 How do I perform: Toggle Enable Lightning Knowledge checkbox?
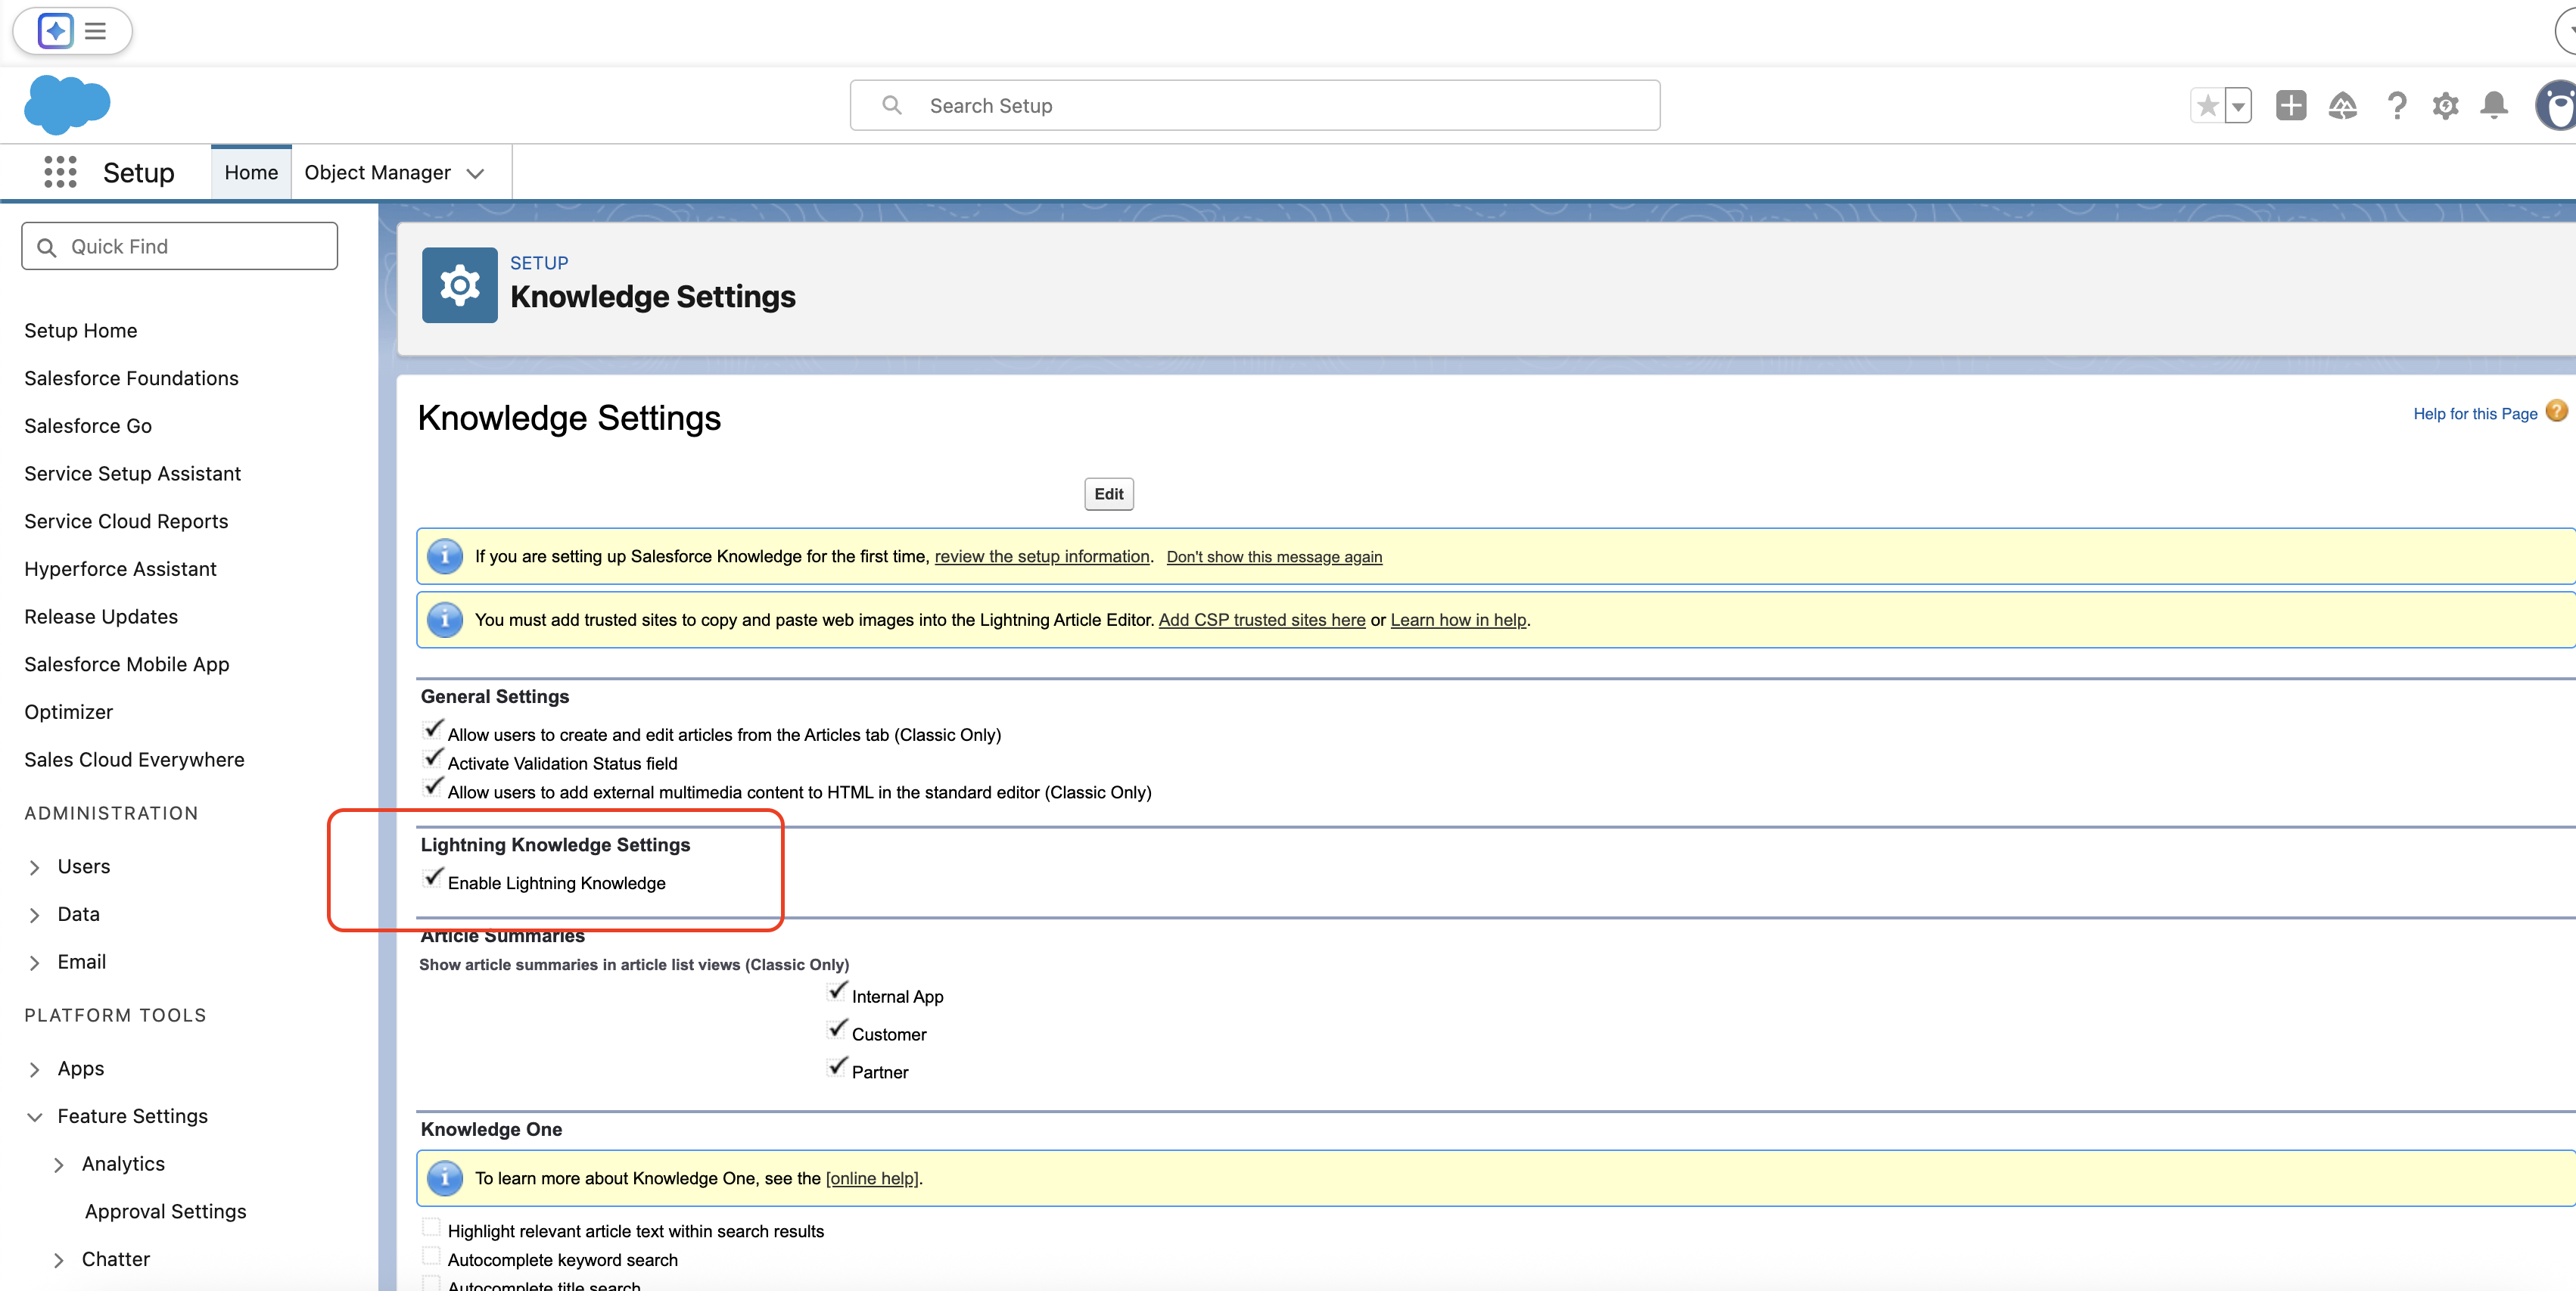pos(432,879)
